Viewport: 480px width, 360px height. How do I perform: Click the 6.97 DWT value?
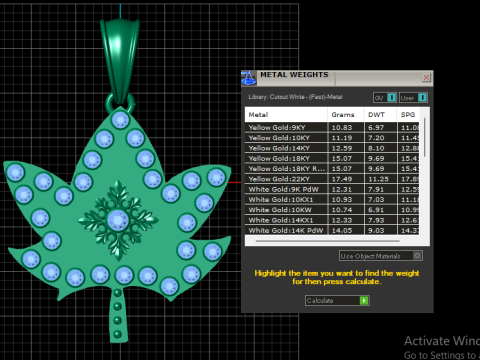[376, 127]
